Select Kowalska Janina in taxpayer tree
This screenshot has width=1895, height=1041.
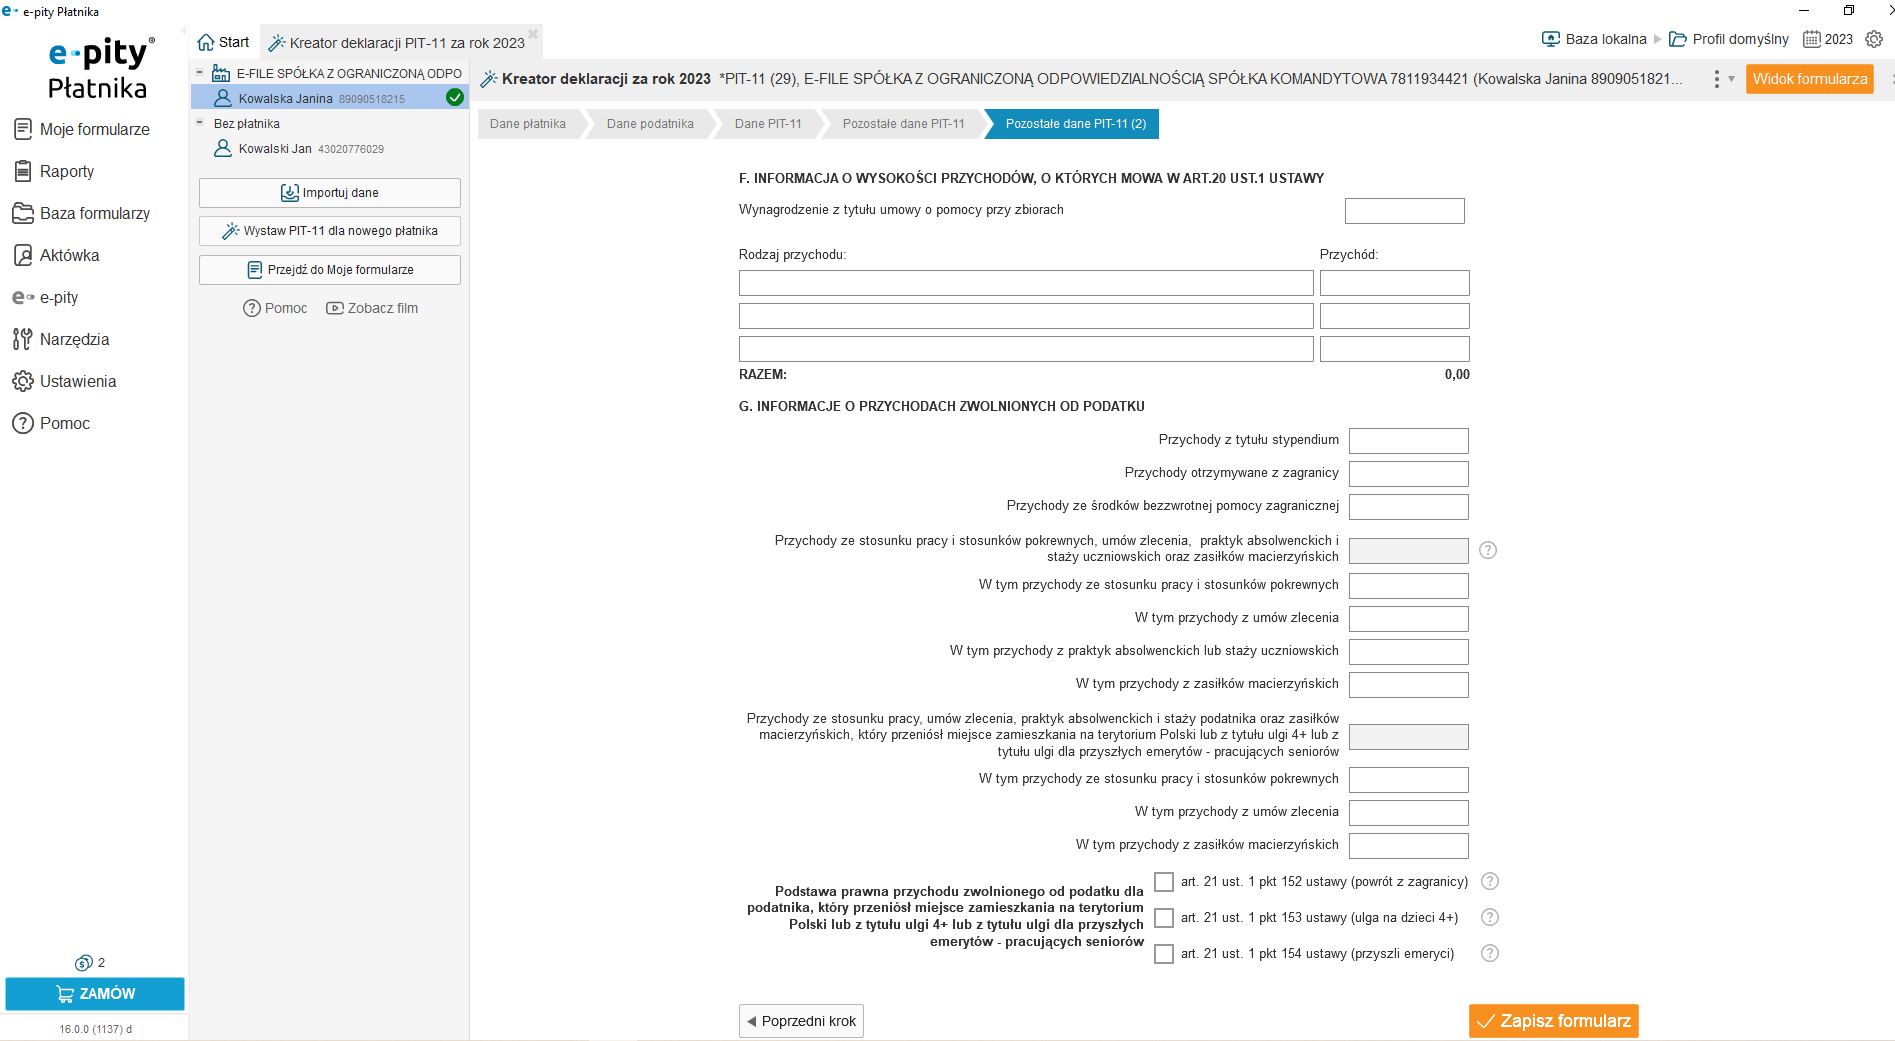[x=329, y=98]
